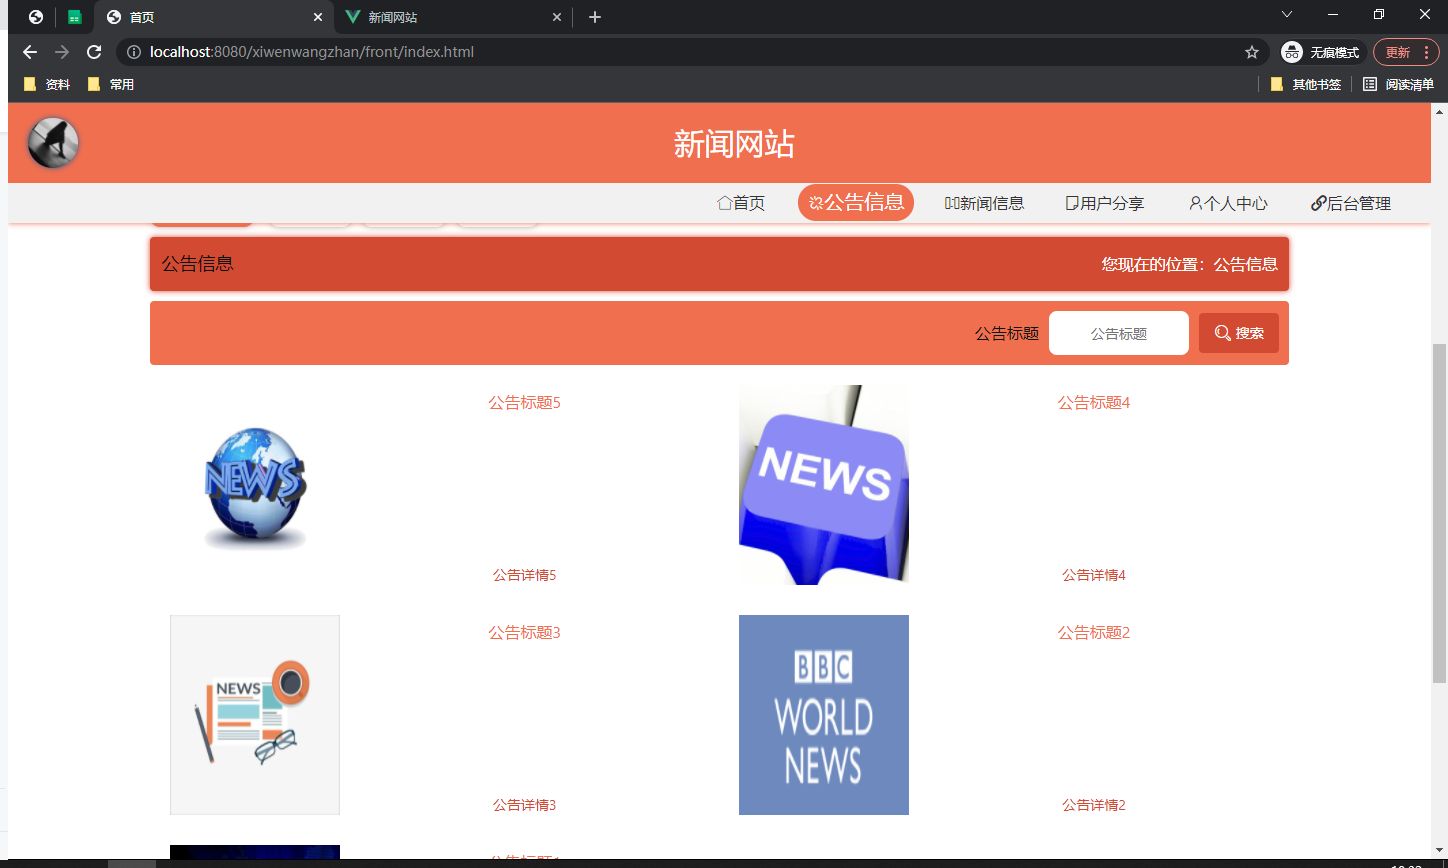Screen dimensions: 1448x868
Task: Open the 公告标题3 title link
Action: tap(524, 633)
